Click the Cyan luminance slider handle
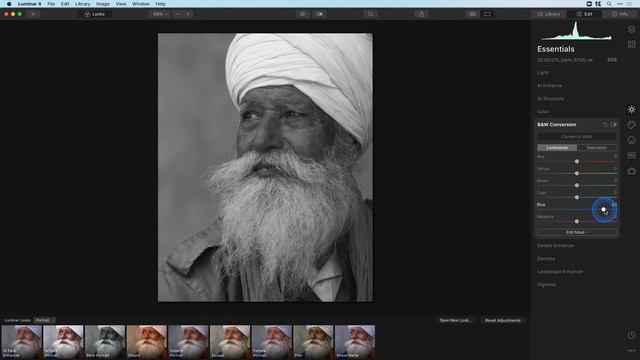The width and height of the screenshot is (640, 360). pyautogui.click(x=577, y=197)
